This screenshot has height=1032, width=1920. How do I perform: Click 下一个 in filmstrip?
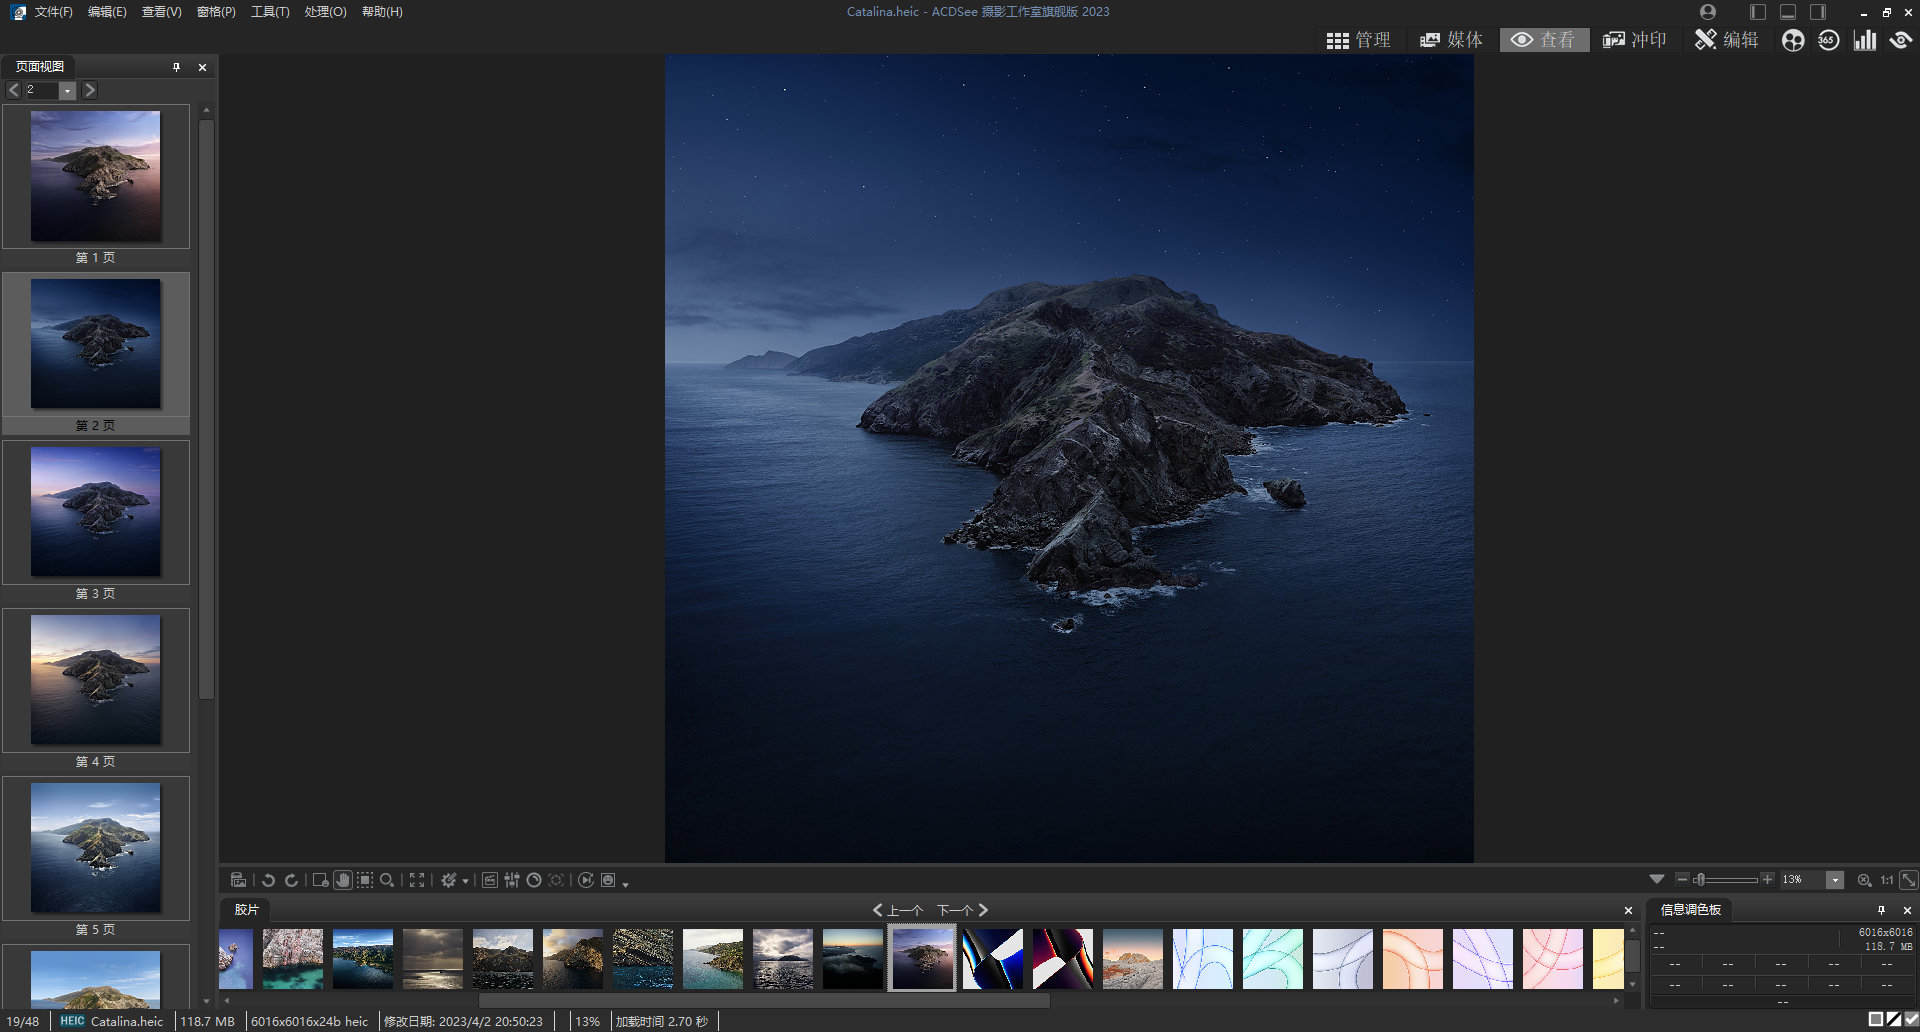tap(963, 910)
